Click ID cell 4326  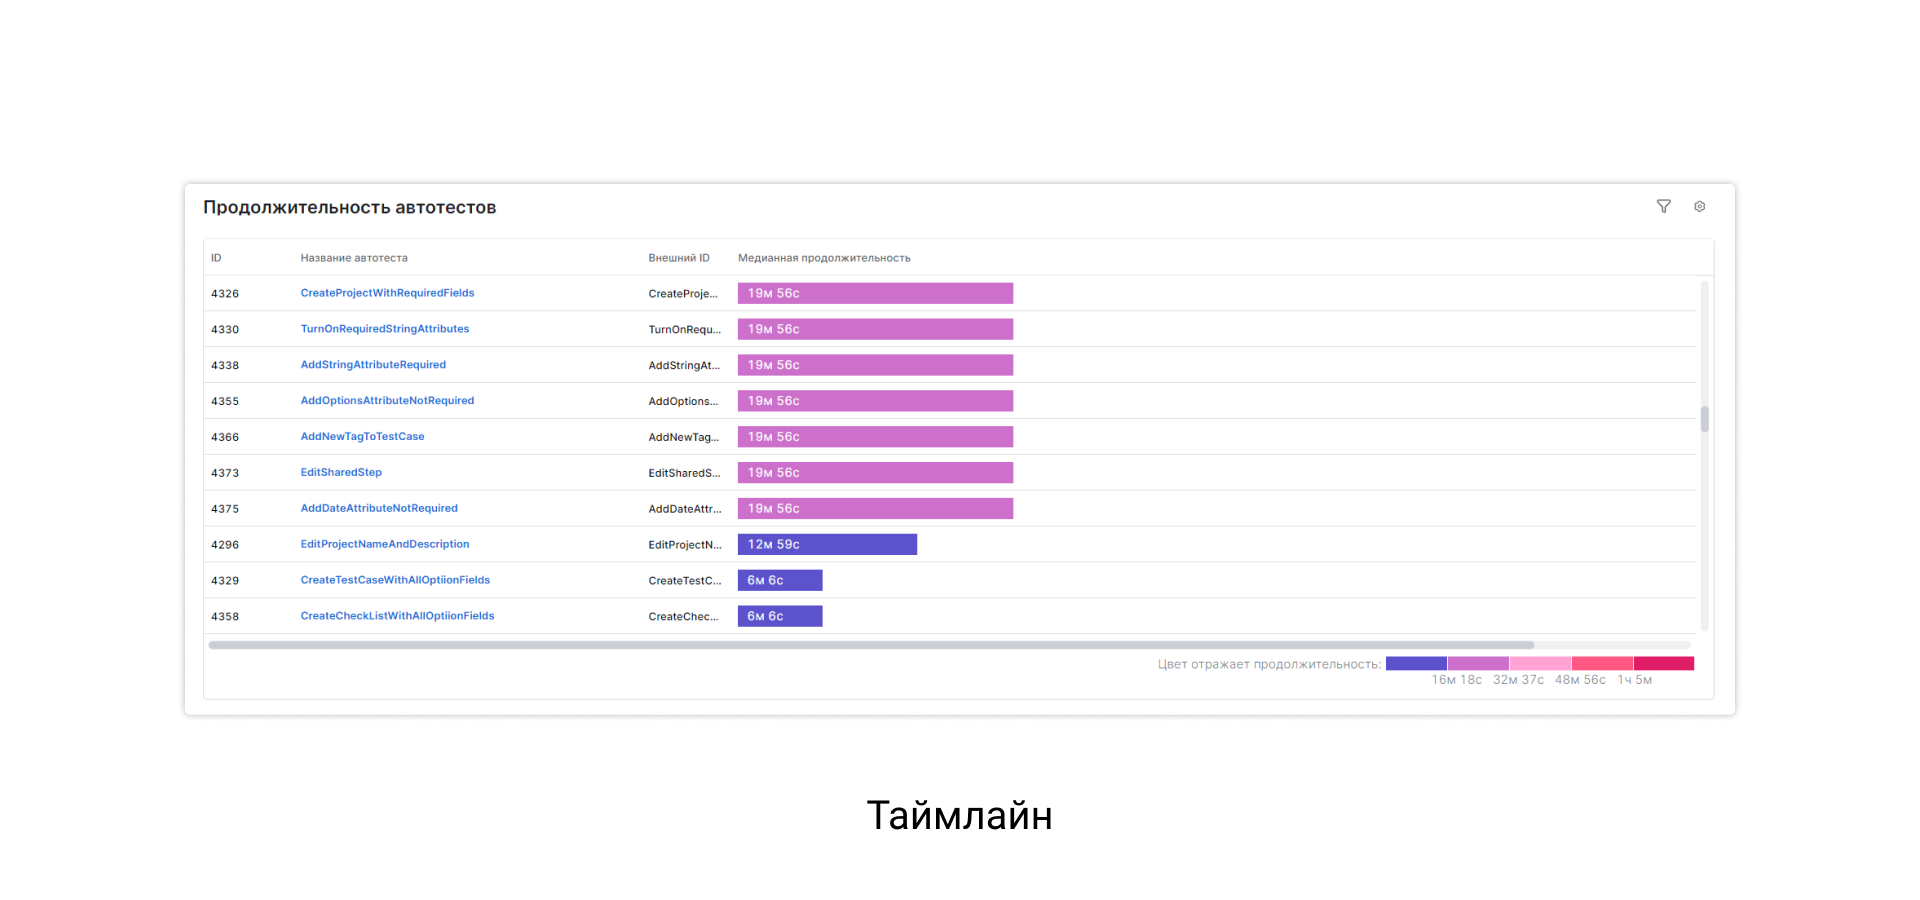pyautogui.click(x=225, y=294)
